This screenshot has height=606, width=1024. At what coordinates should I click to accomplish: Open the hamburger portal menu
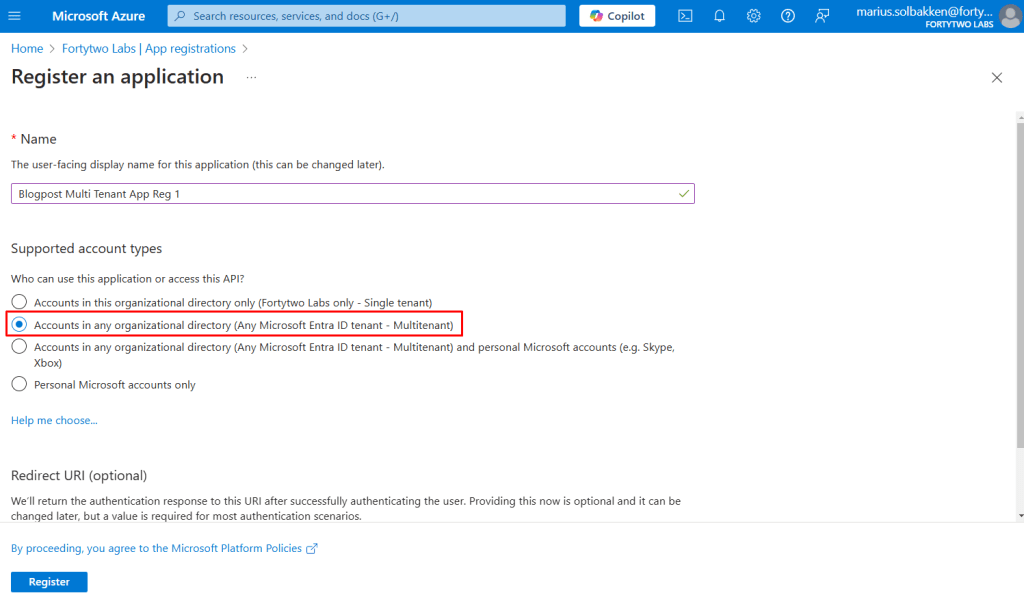(15, 16)
